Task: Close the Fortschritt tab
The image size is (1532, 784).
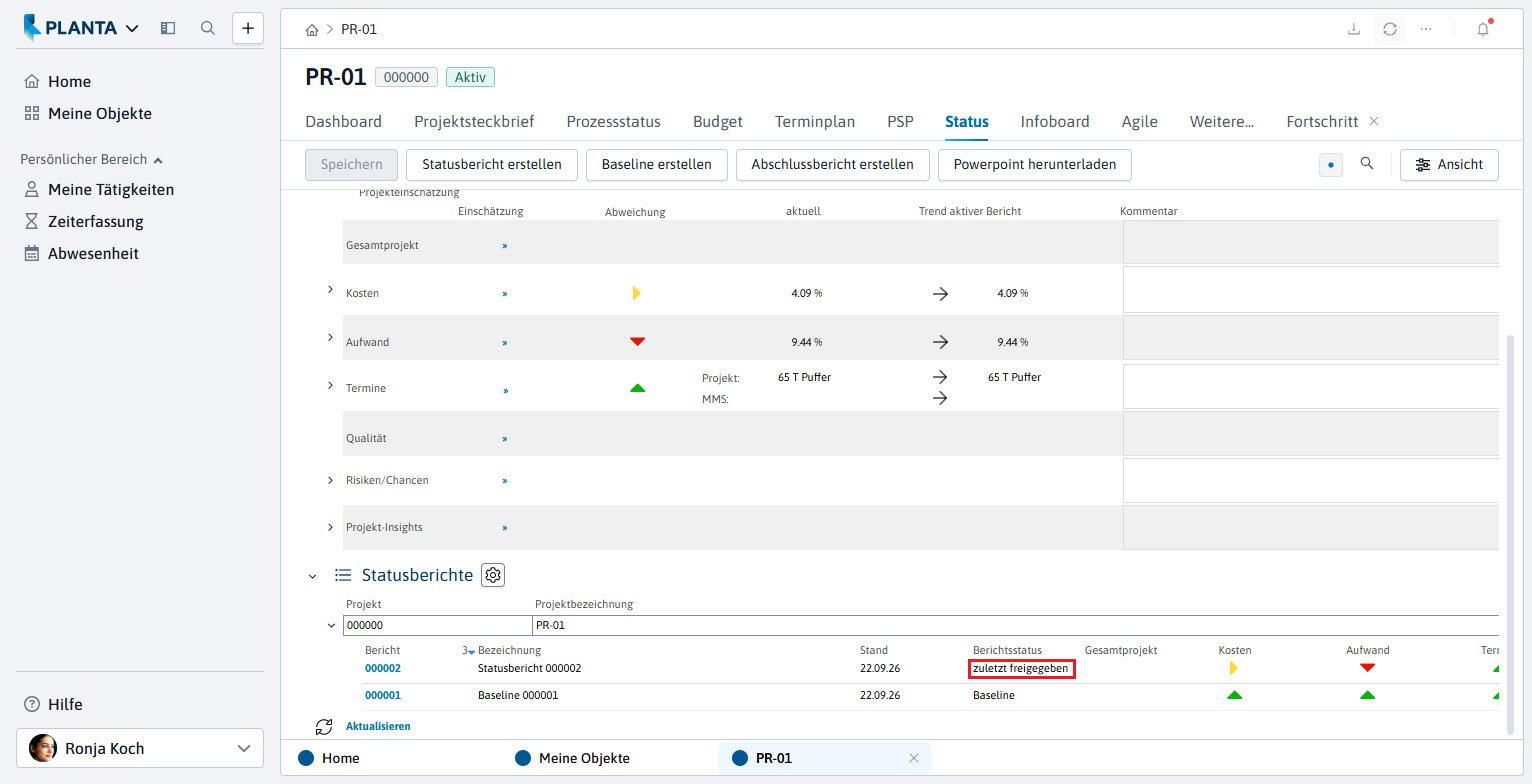Action: pos(1374,121)
